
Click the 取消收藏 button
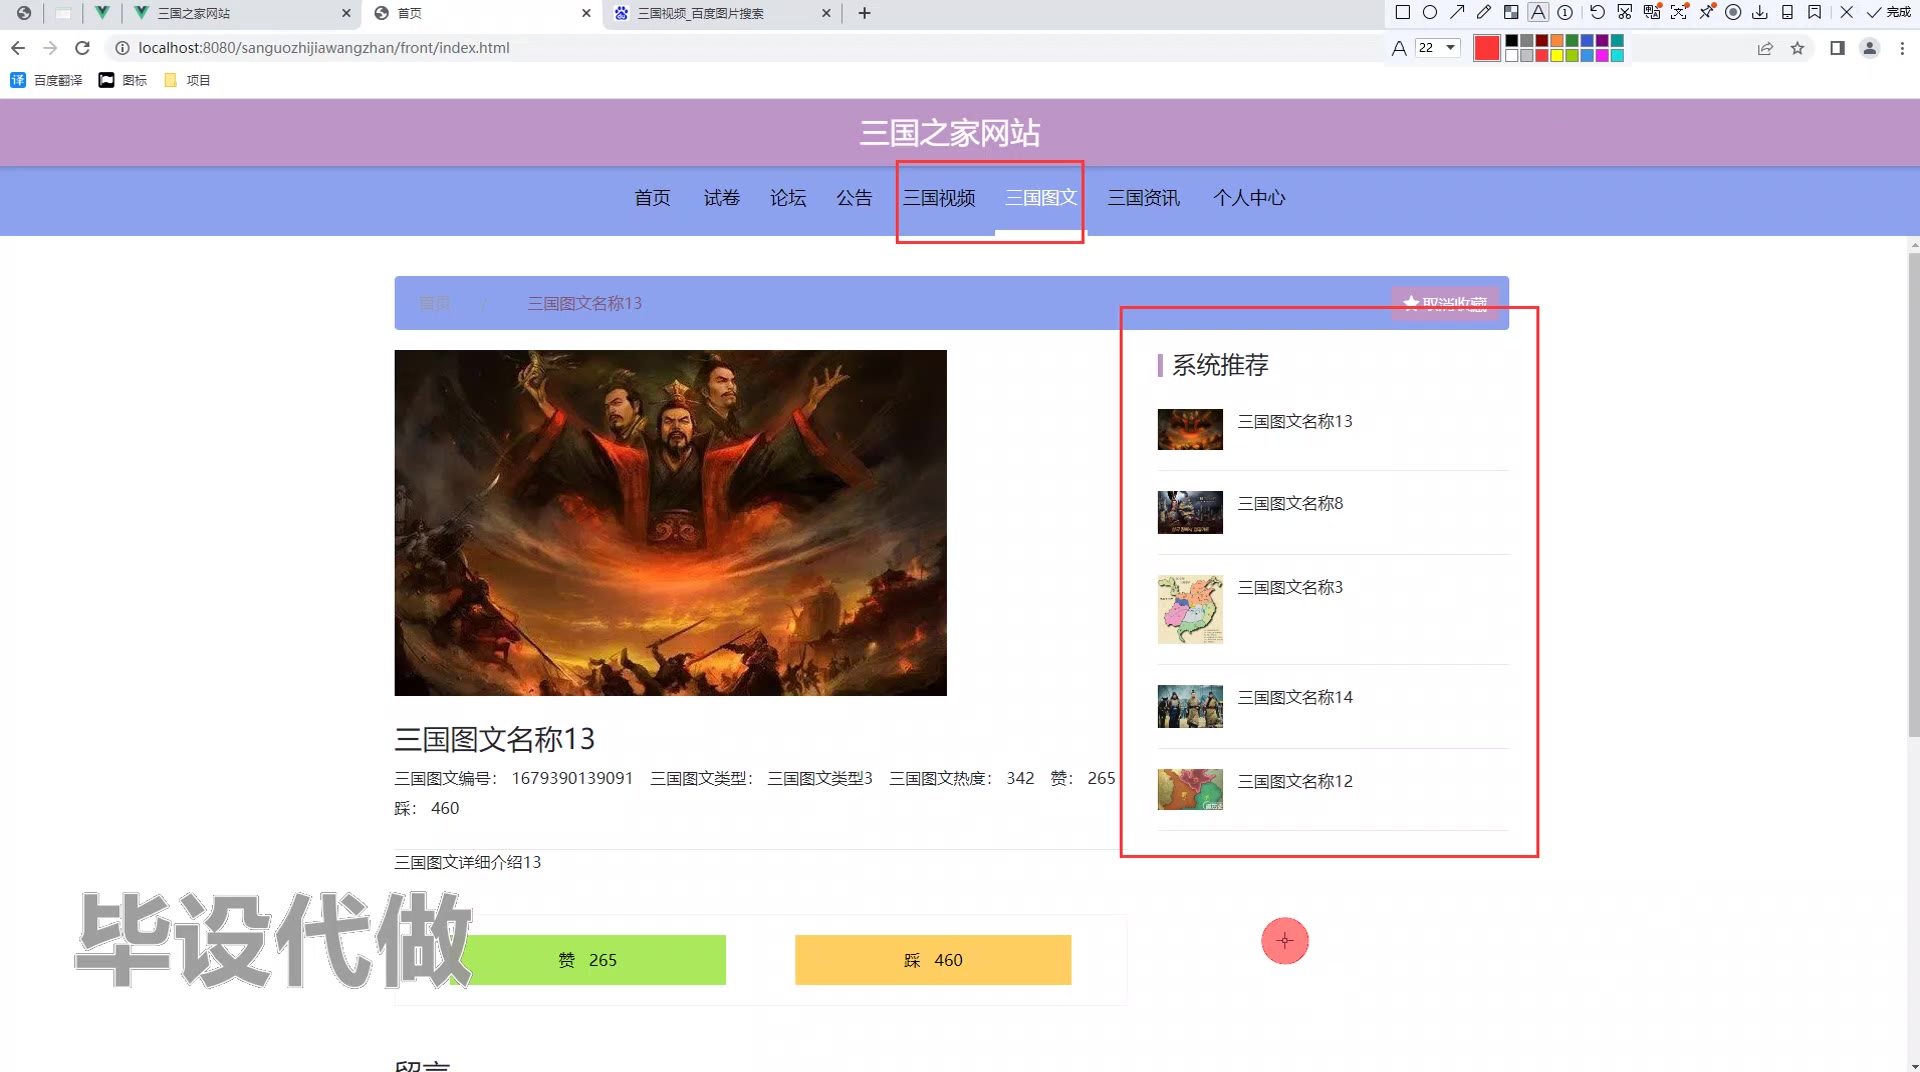pos(1445,303)
